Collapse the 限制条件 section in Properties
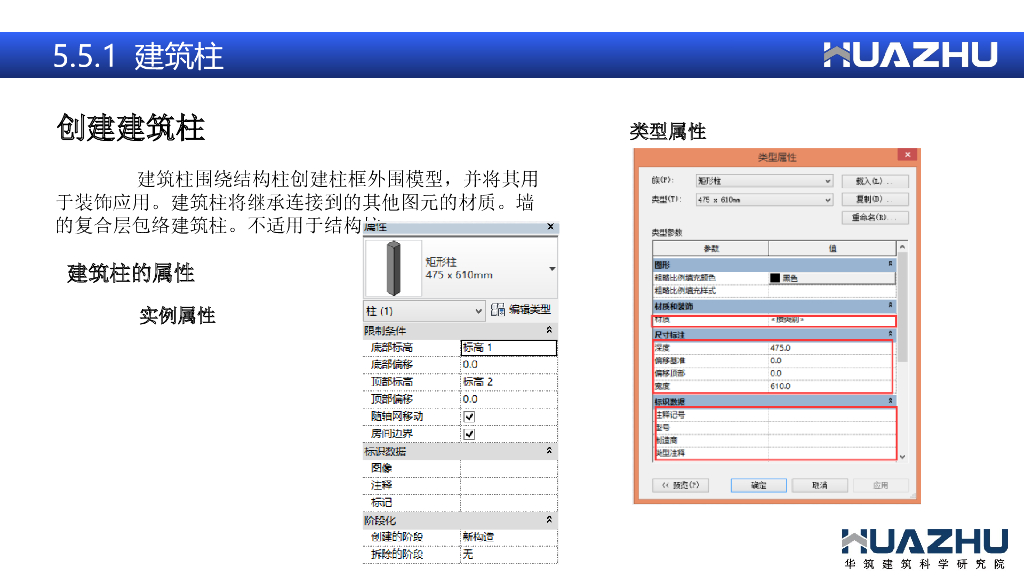1024x576 pixels. [548, 331]
